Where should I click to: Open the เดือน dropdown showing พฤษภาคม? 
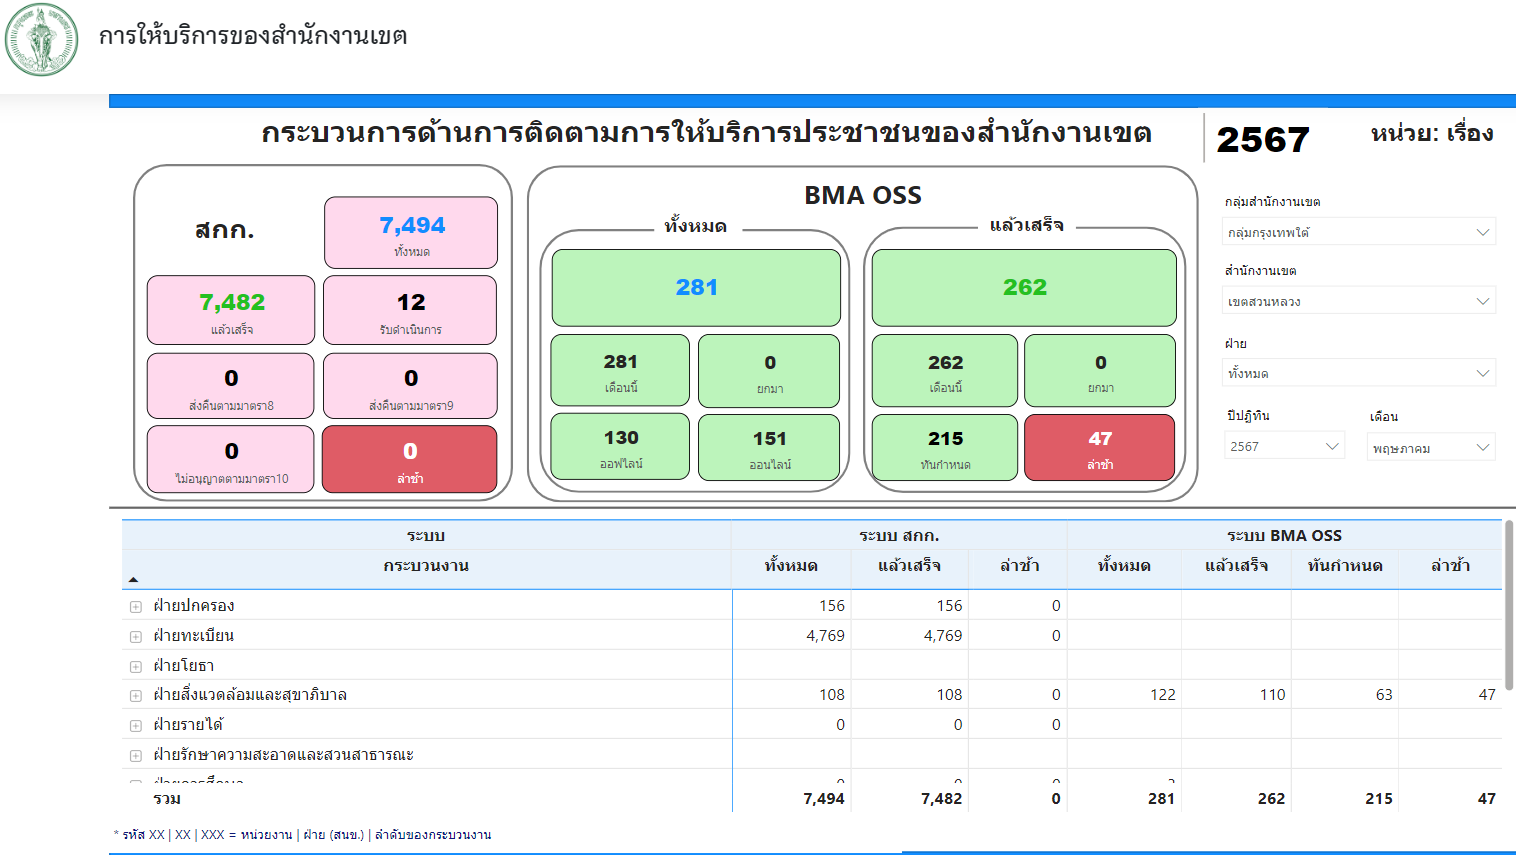point(1430,448)
